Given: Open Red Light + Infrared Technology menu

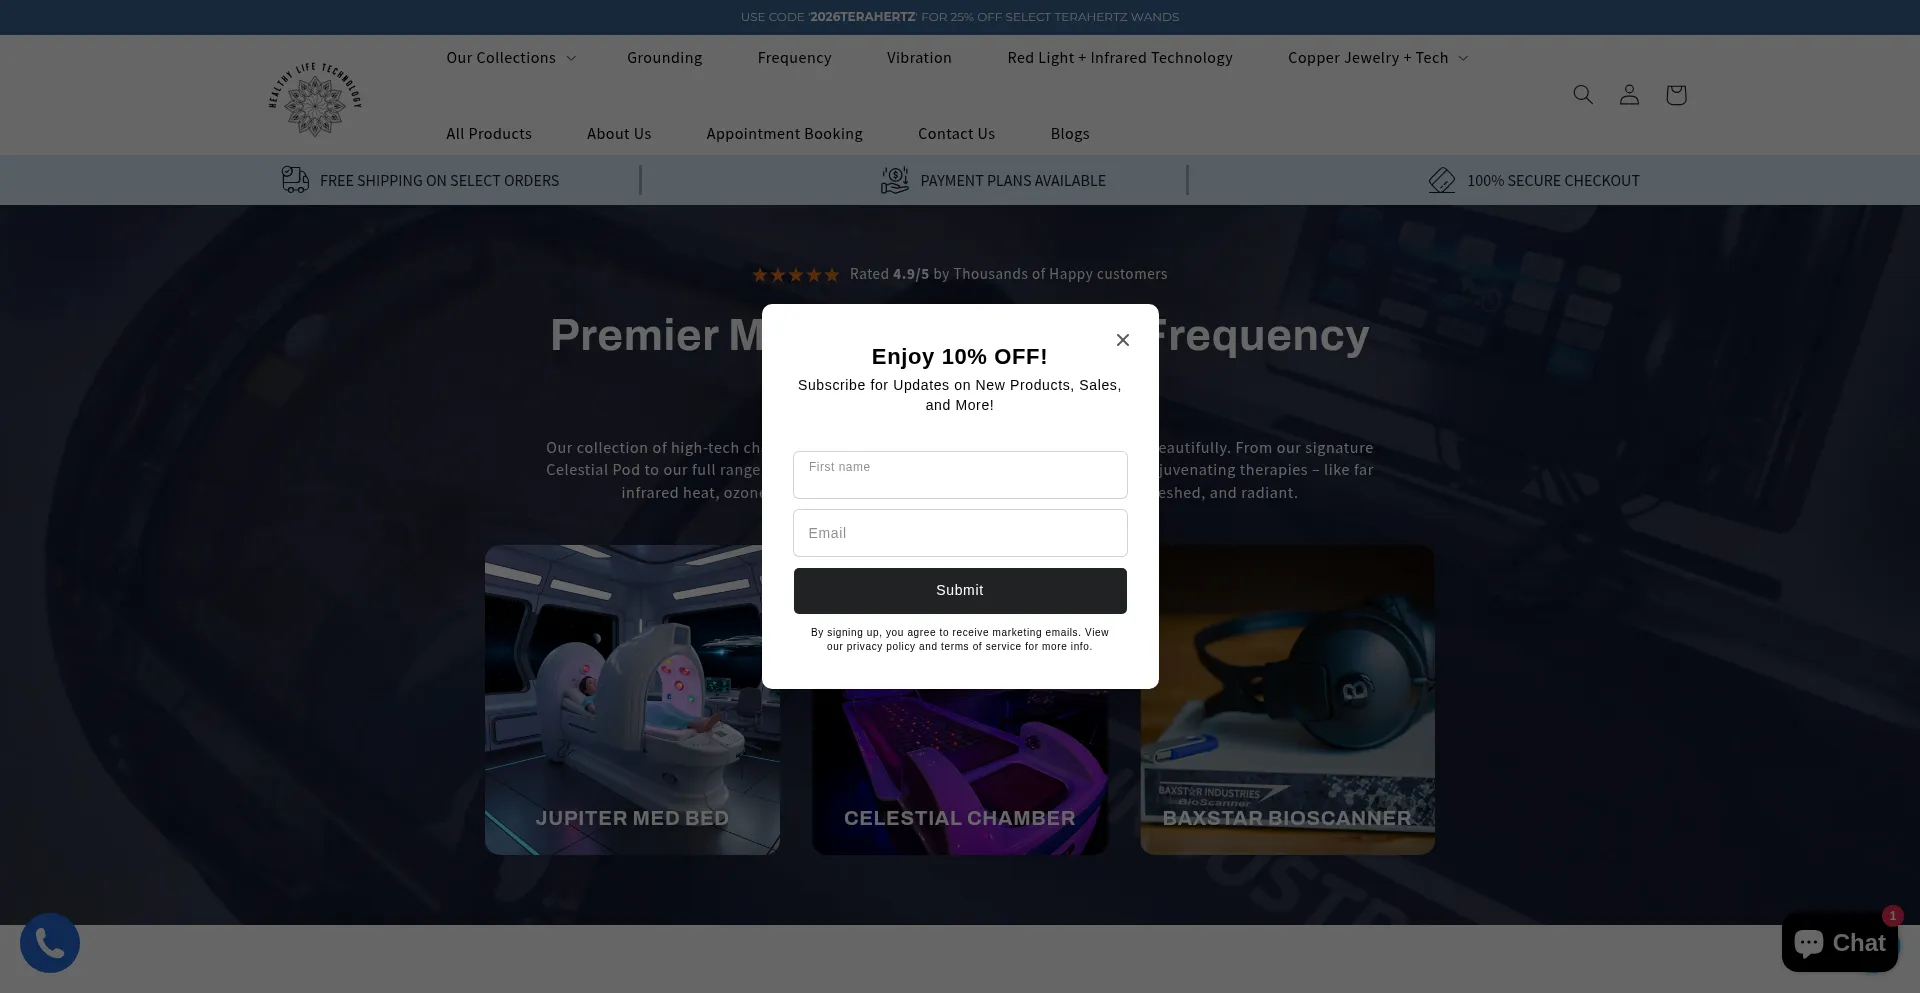Looking at the screenshot, I should [1120, 58].
